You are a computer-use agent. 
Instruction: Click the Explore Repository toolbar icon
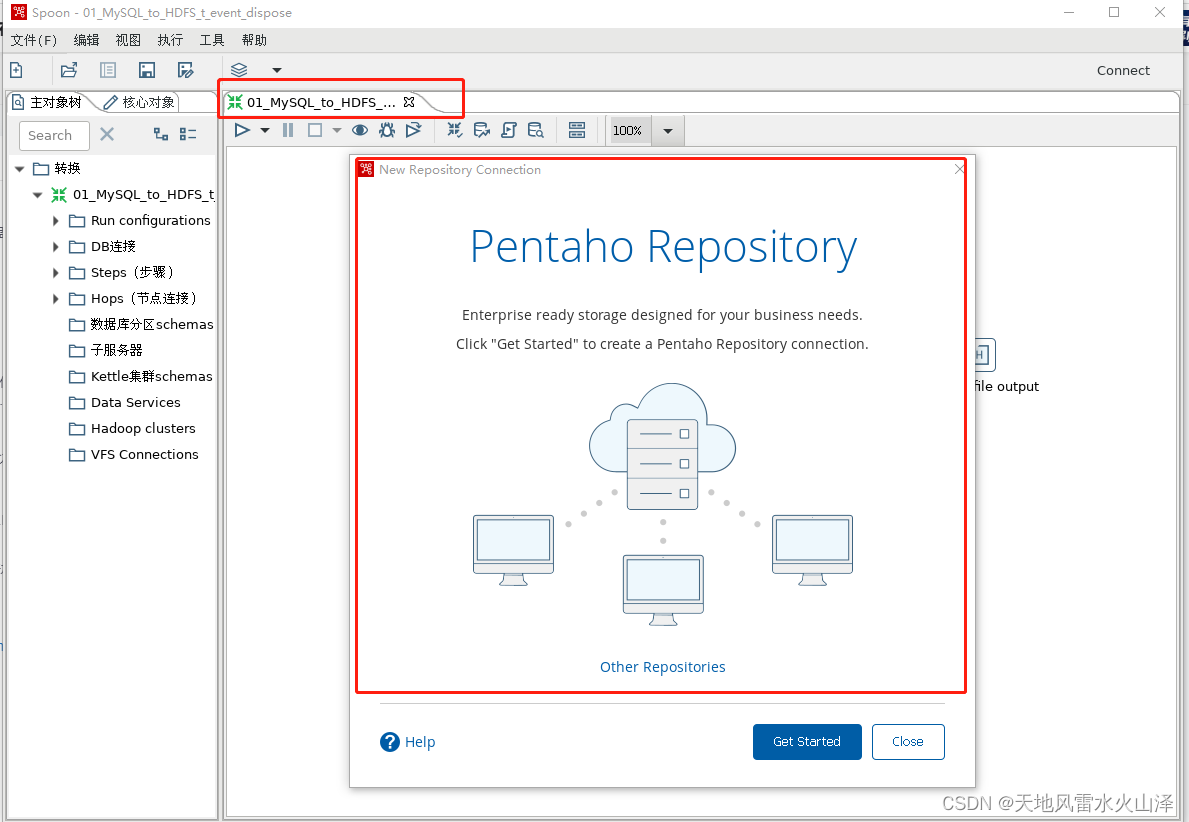pos(108,71)
